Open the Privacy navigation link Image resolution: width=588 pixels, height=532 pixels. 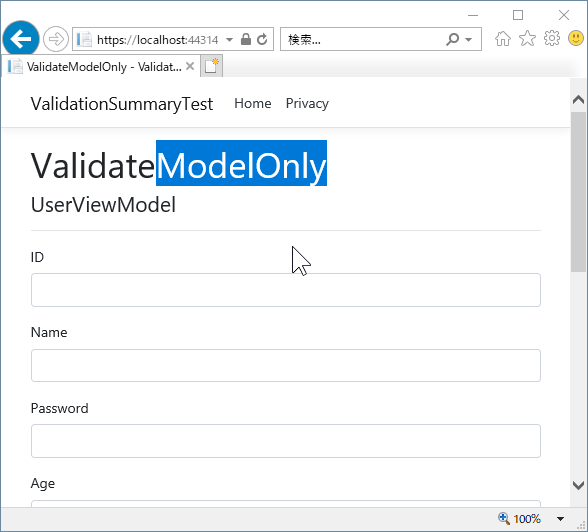[307, 103]
